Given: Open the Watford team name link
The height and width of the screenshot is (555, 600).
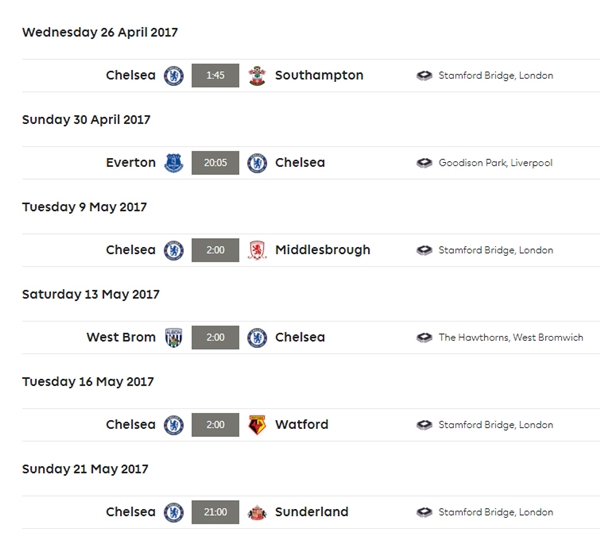Looking at the screenshot, I should click(302, 424).
